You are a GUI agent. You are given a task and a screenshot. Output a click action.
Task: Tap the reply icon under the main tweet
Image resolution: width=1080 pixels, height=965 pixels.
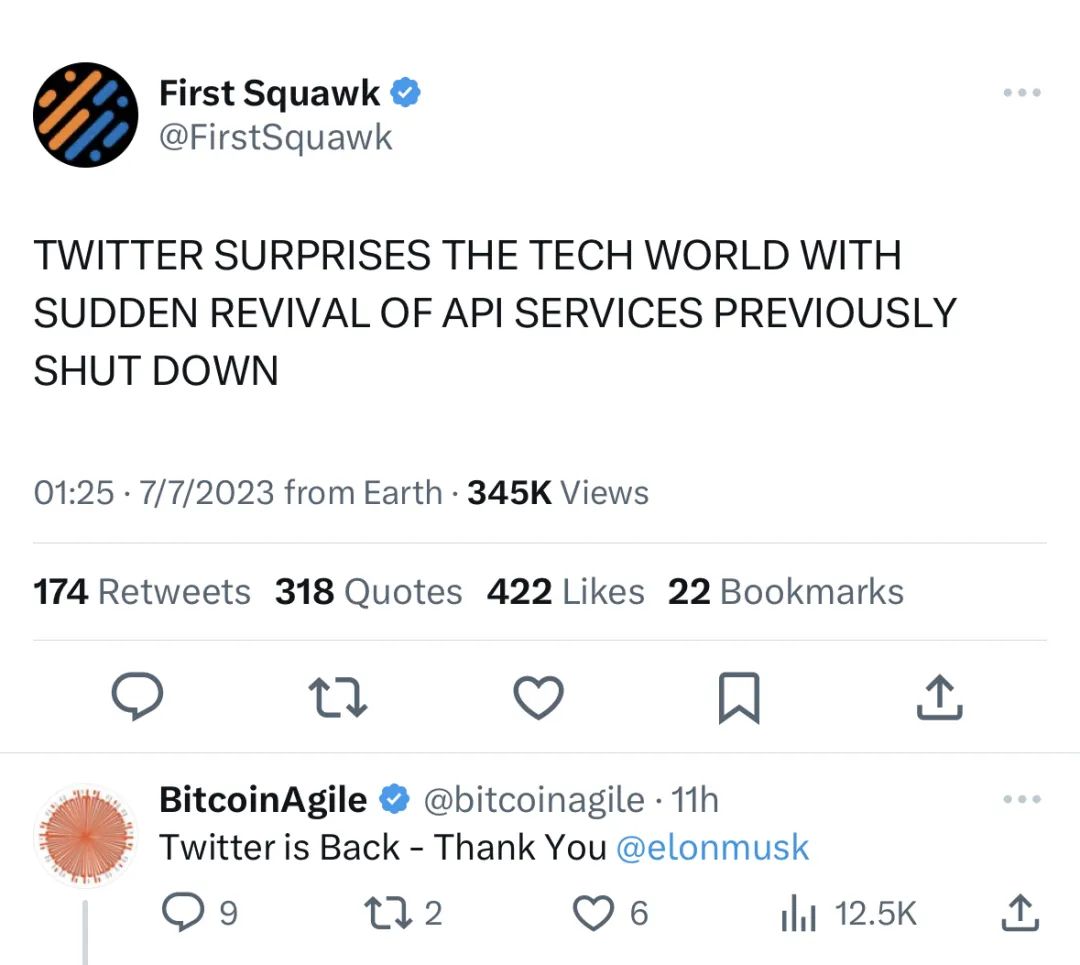click(136, 697)
